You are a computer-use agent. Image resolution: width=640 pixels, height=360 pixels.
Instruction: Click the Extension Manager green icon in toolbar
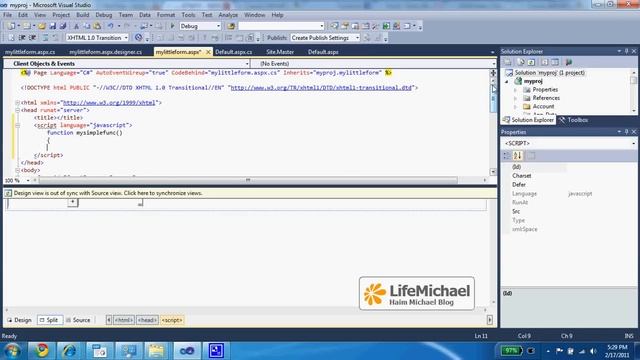pos(386,26)
